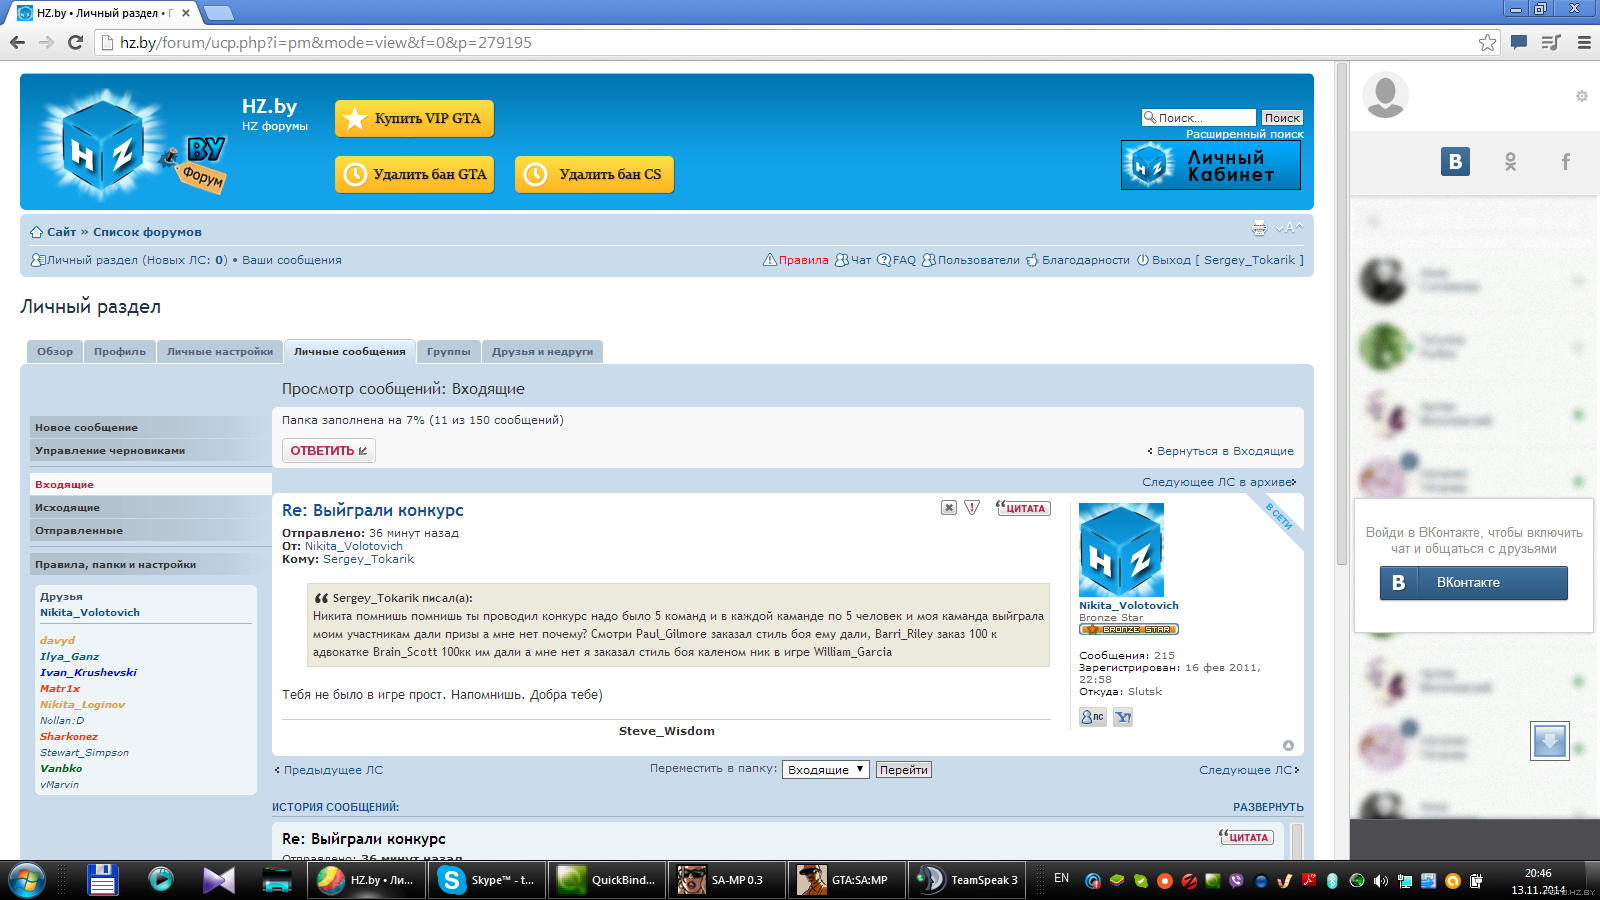Jump to top with the arrow icon

coord(1288,745)
